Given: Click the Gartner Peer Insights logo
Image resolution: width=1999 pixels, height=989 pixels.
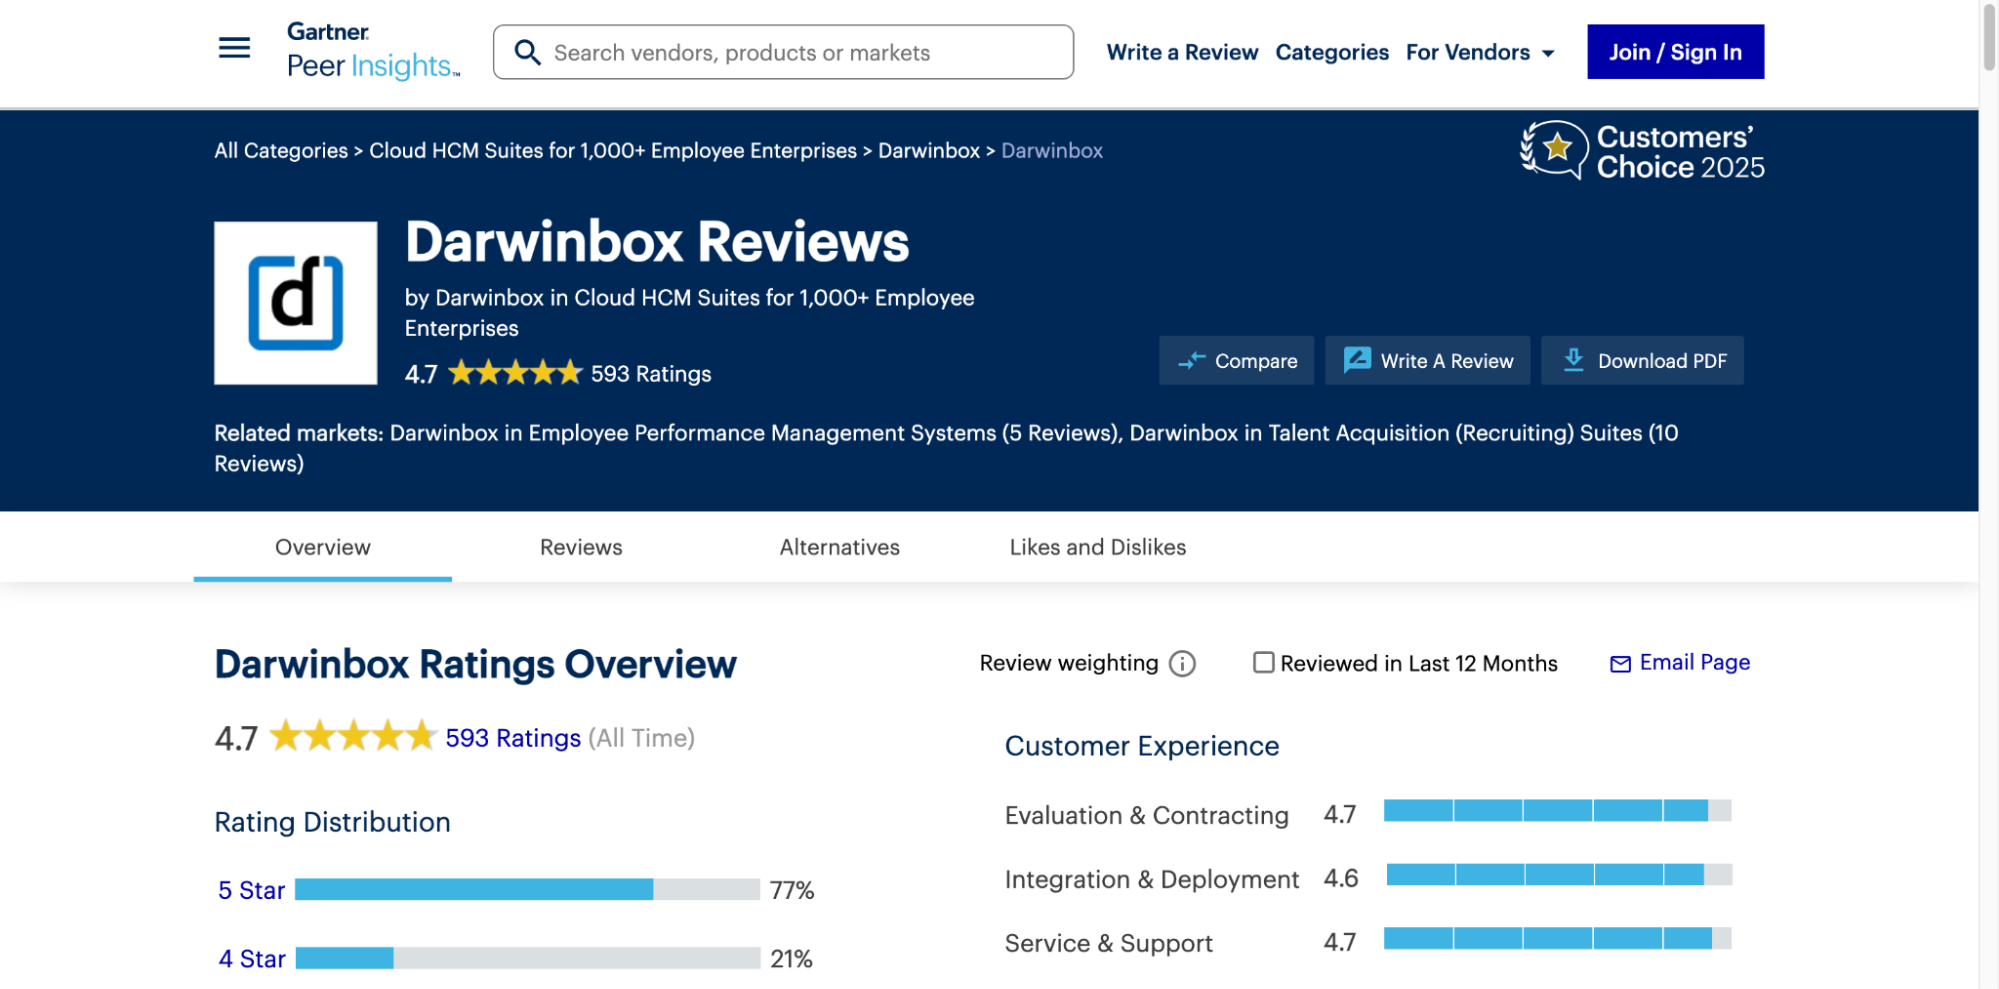Looking at the screenshot, I should (x=371, y=48).
